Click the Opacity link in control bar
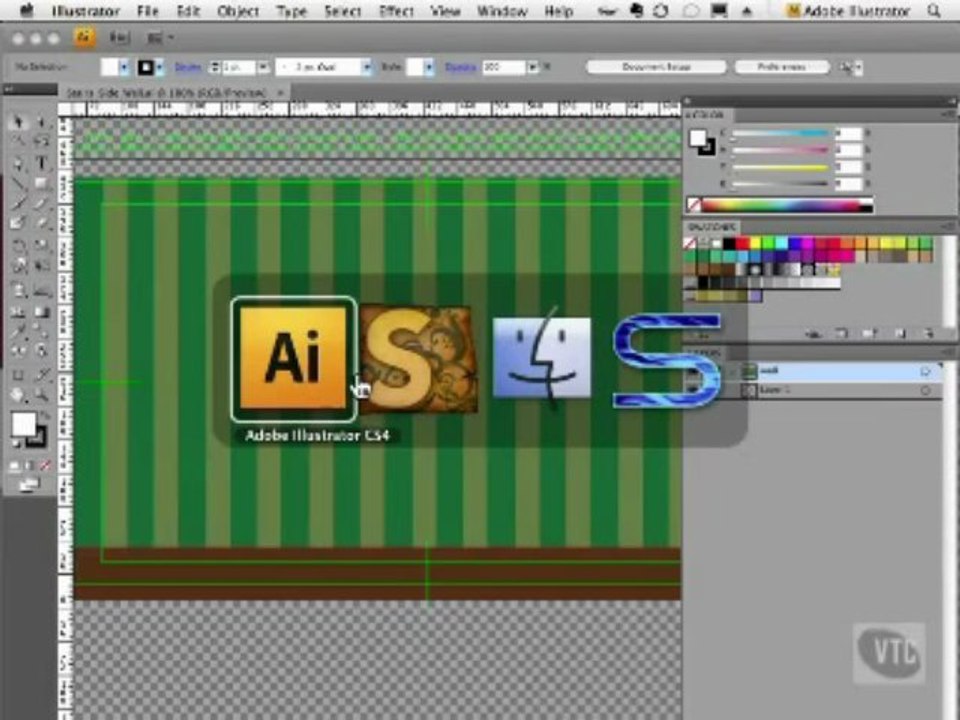 tap(460, 67)
